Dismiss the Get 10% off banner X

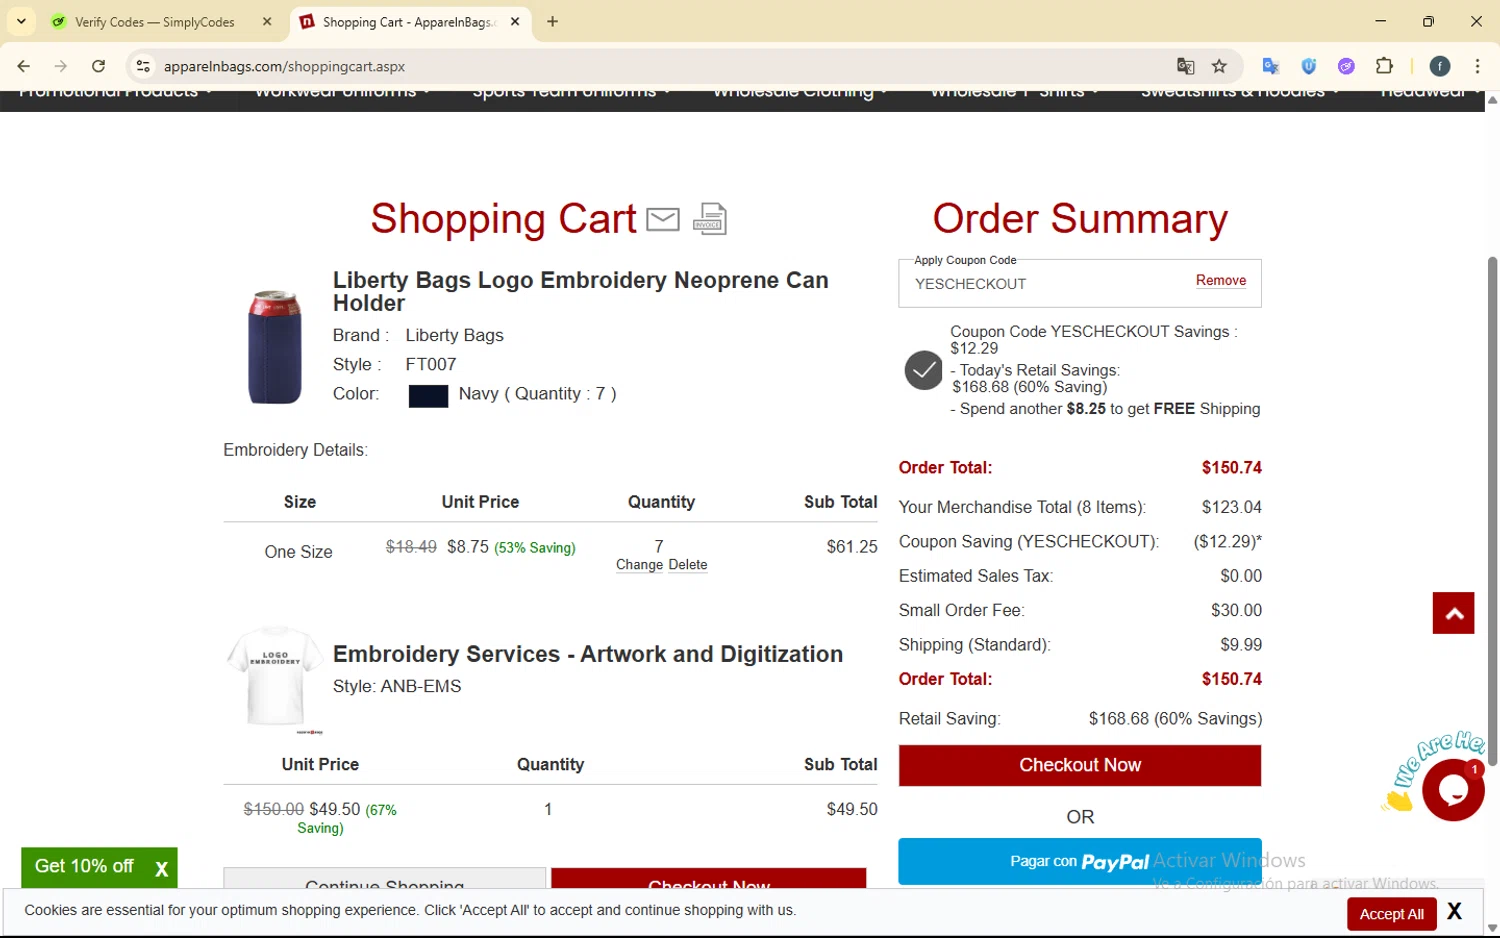[x=161, y=869]
